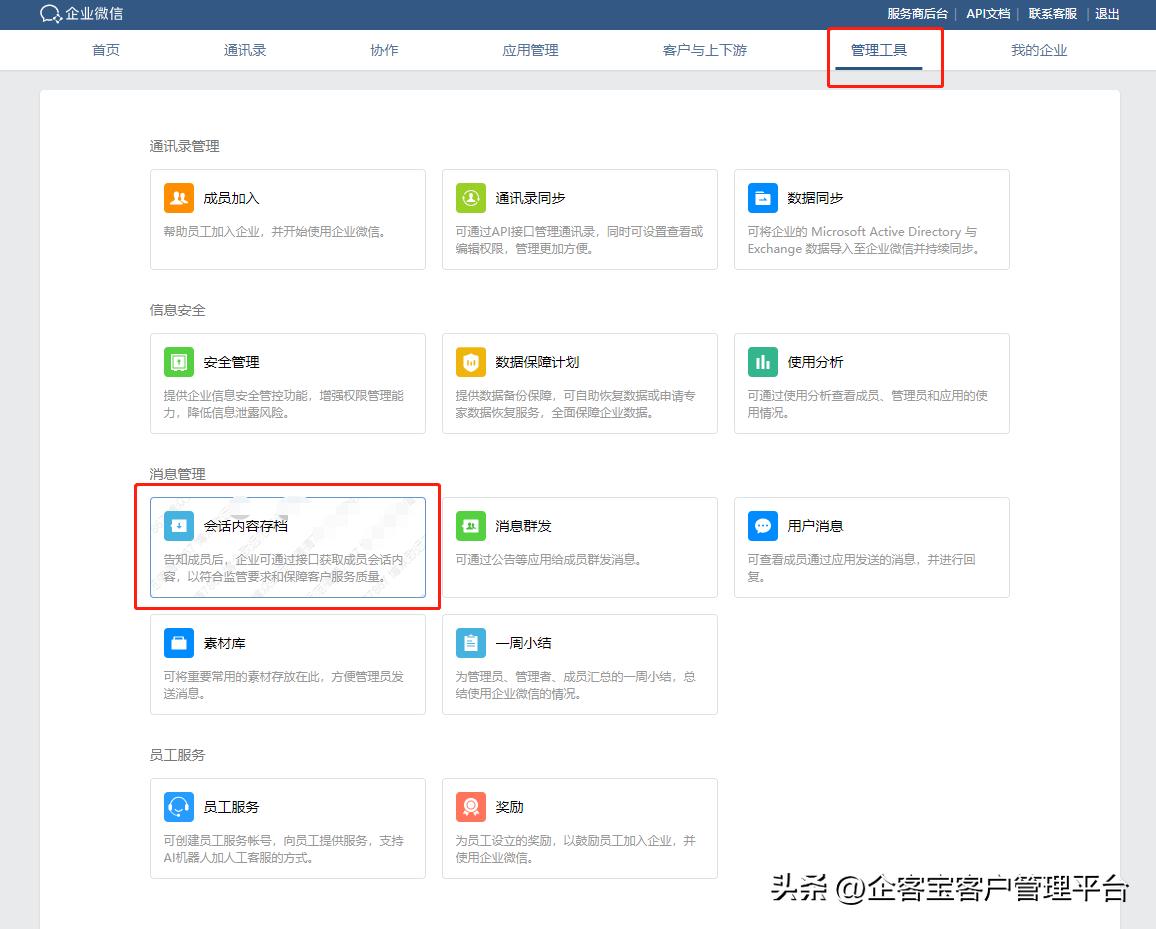Select the 员工服务 employee service icon
Screen dimensions: 1156x929
coord(178,807)
